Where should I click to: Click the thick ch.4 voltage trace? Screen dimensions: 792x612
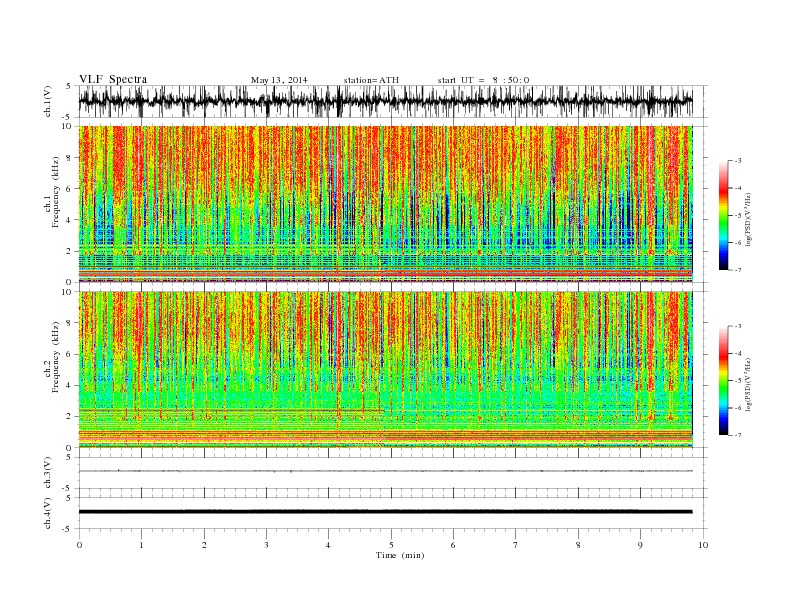(385, 512)
